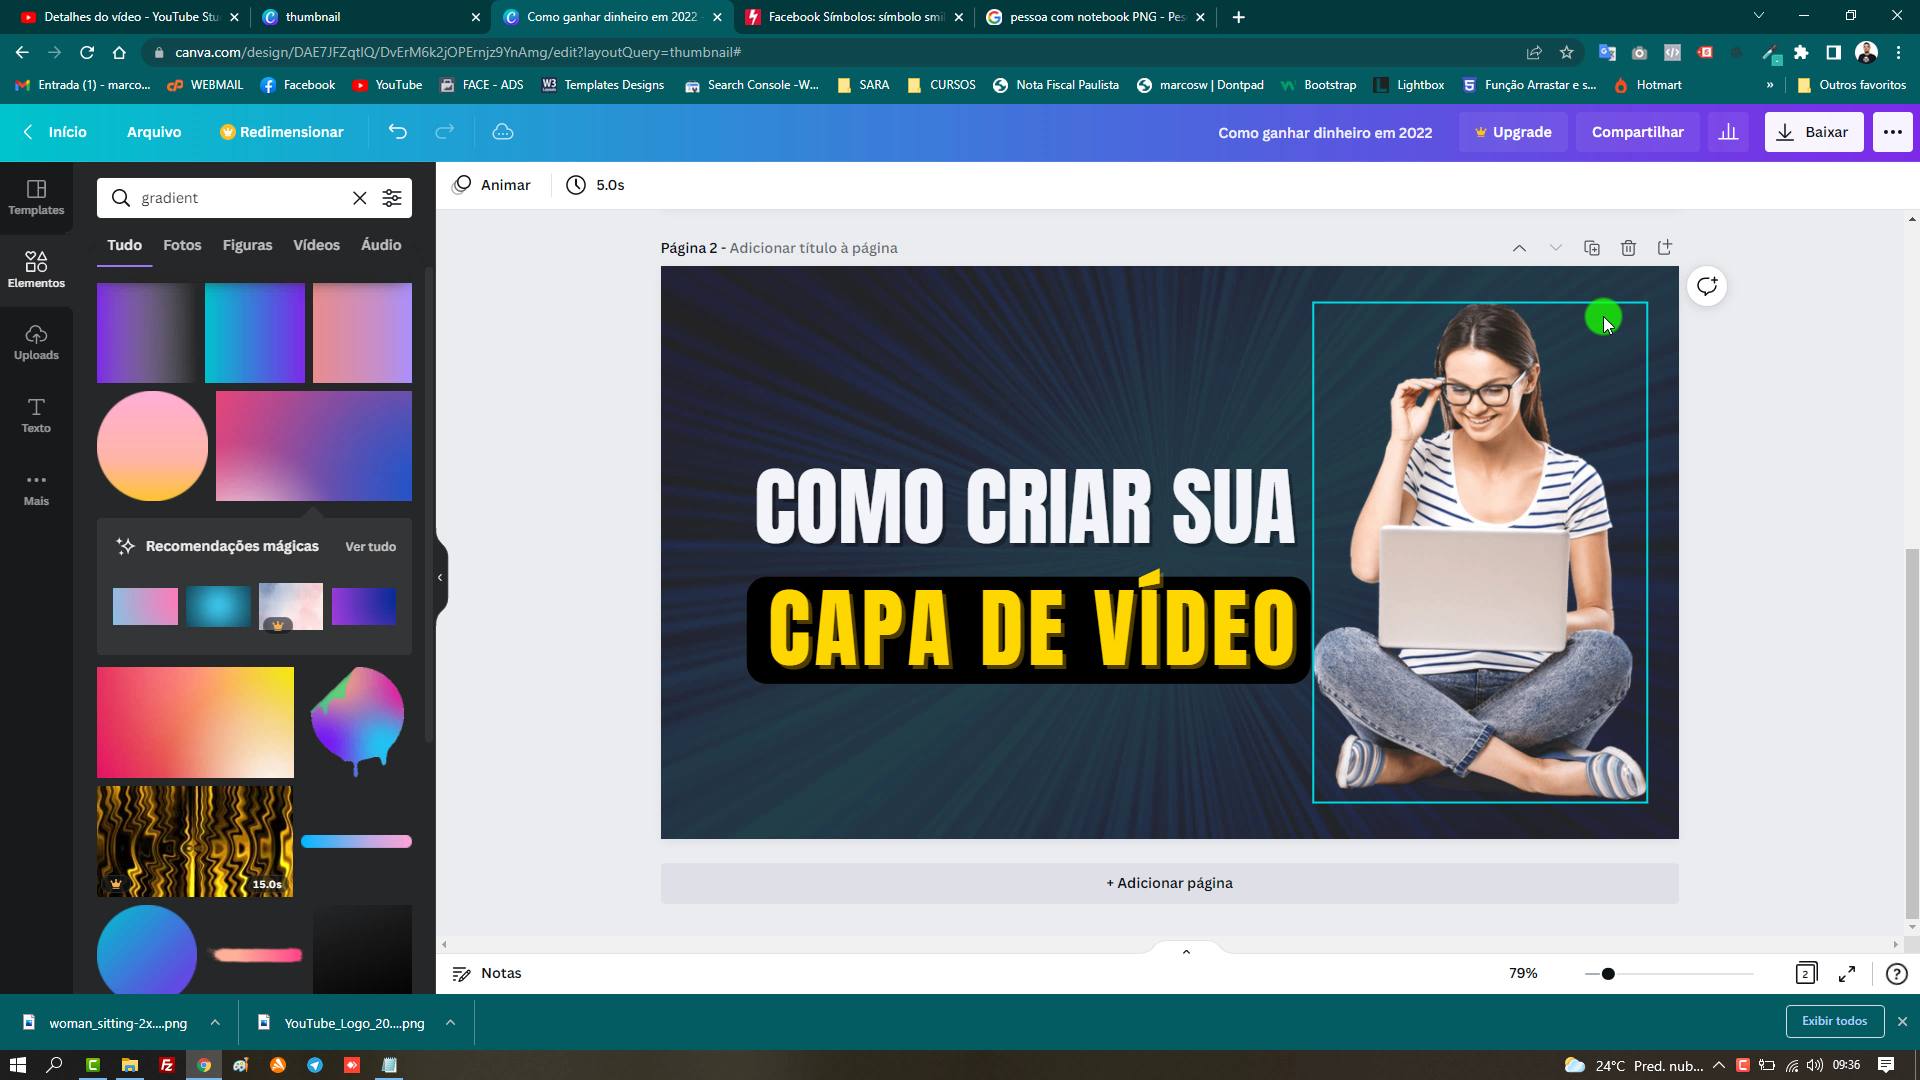Open Chrome extensions puzzle icon

pyautogui.click(x=1801, y=52)
